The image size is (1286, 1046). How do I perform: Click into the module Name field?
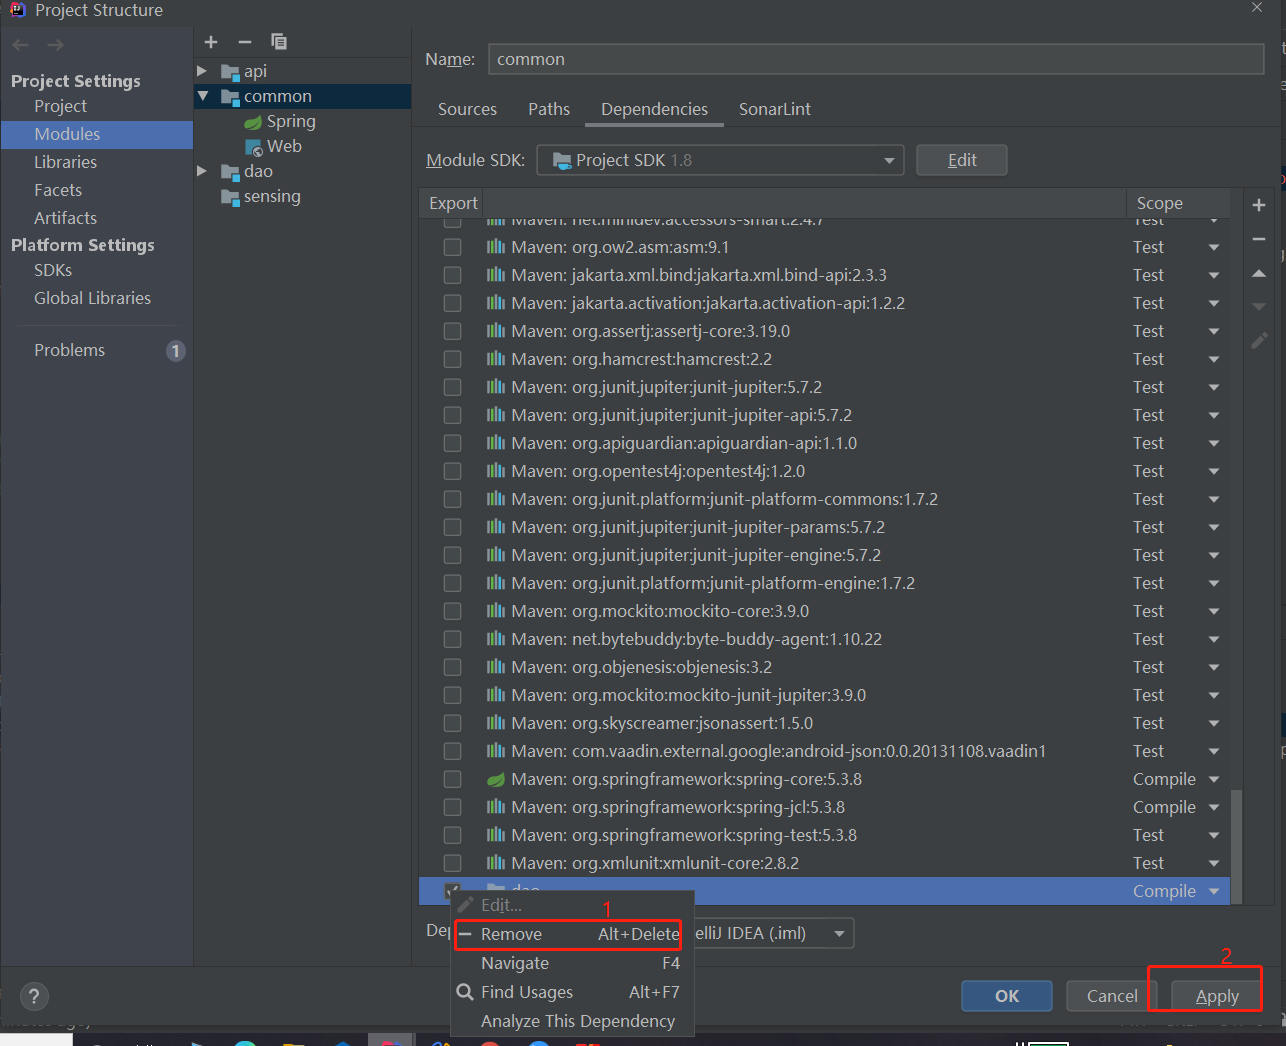876,59
